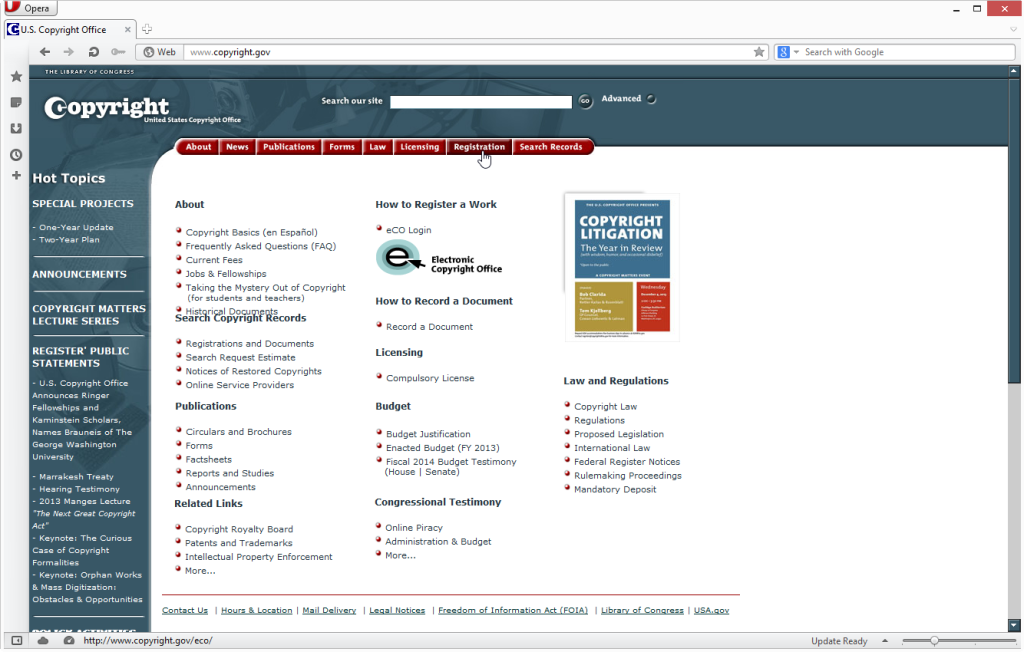Open the Record a Document link
Screen dimensions: 1024x652
[429, 327]
